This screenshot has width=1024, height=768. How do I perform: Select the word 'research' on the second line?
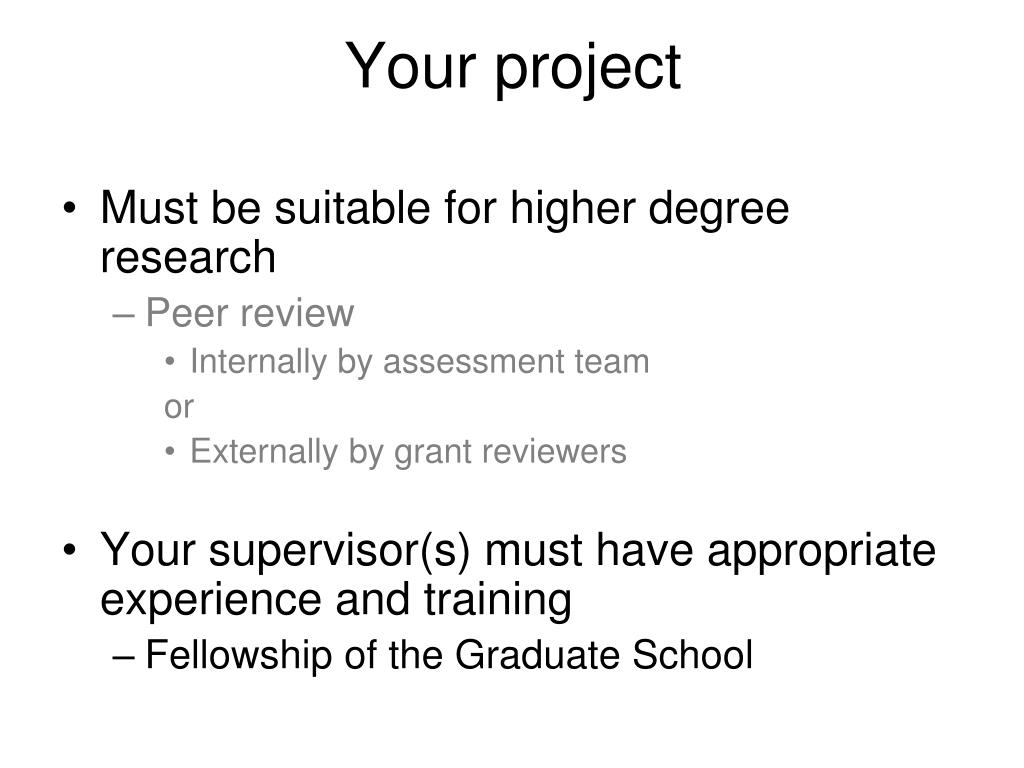point(188,257)
